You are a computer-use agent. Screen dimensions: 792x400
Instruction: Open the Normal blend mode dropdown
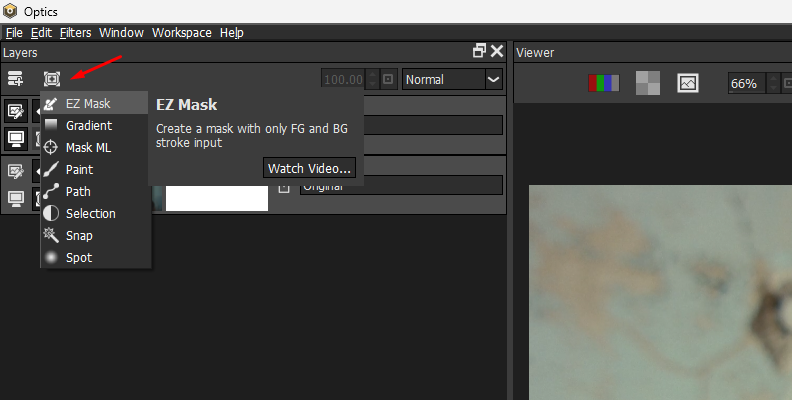click(452, 79)
